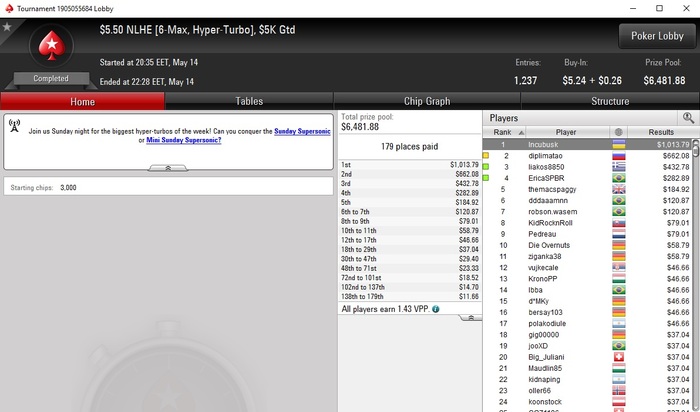Click the favorite star icon

pos(7,27)
